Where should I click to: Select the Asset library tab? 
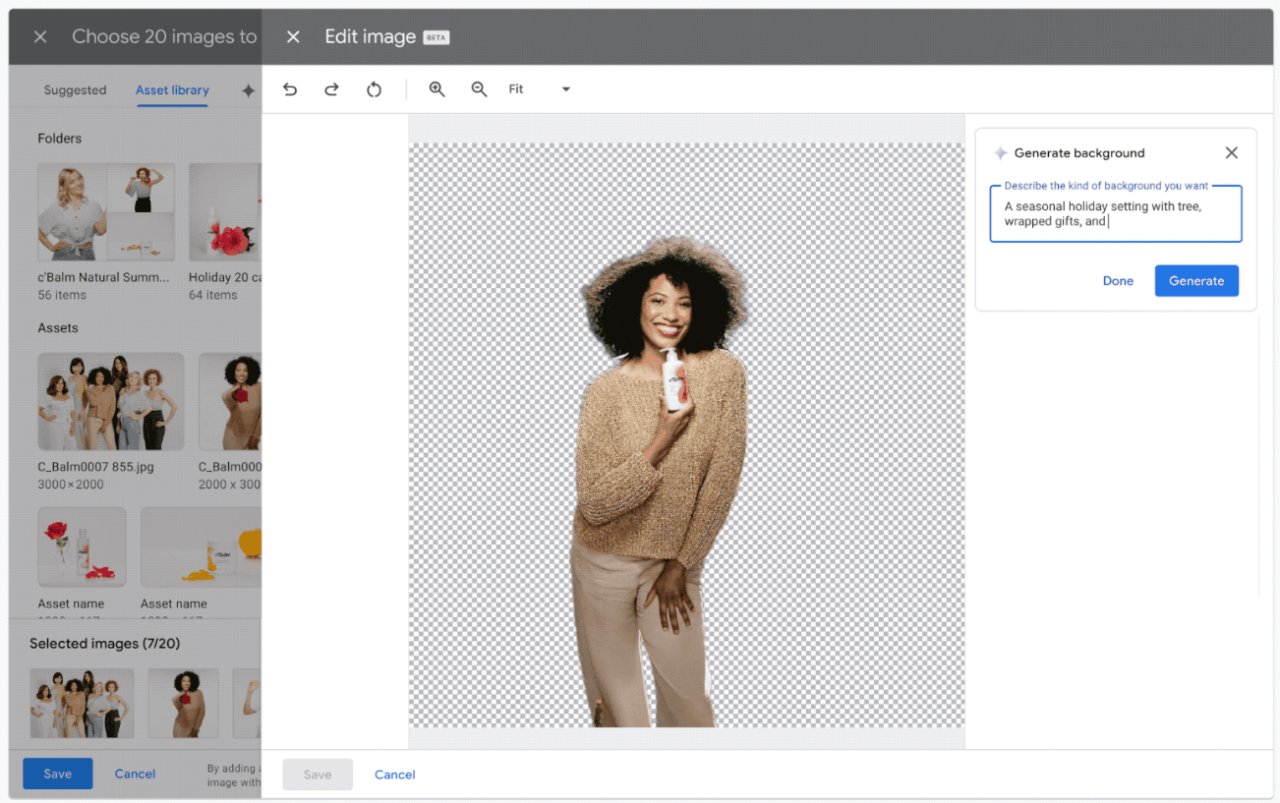click(172, 90)
